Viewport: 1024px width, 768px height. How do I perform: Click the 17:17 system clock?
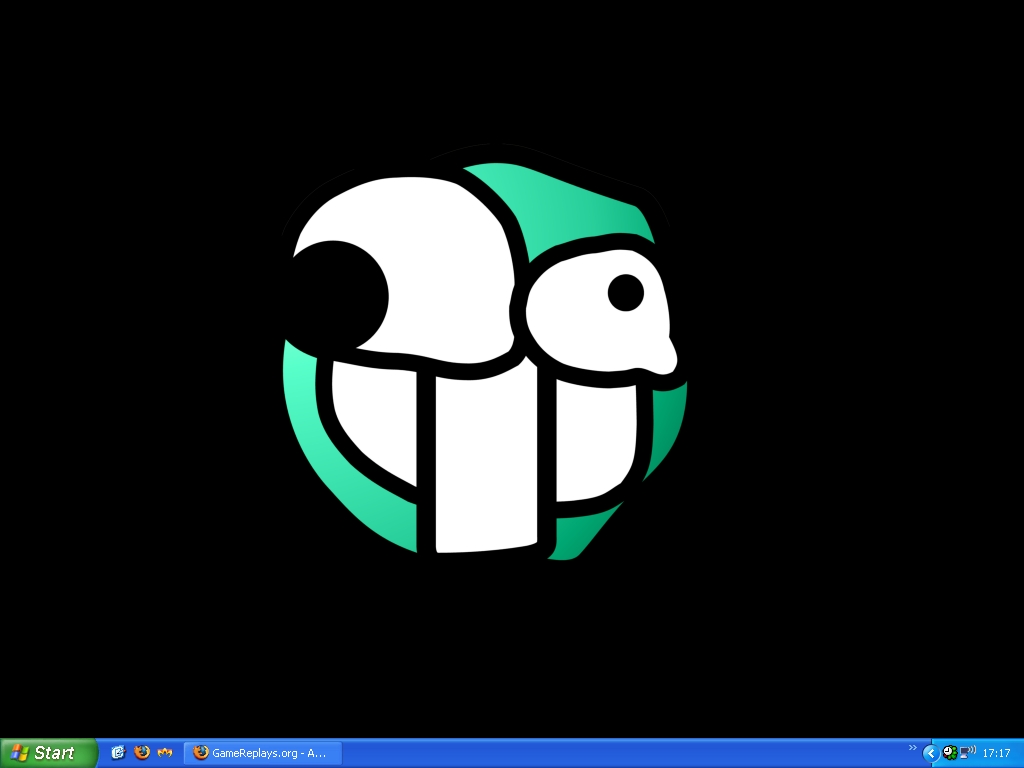tap(997, 754)
